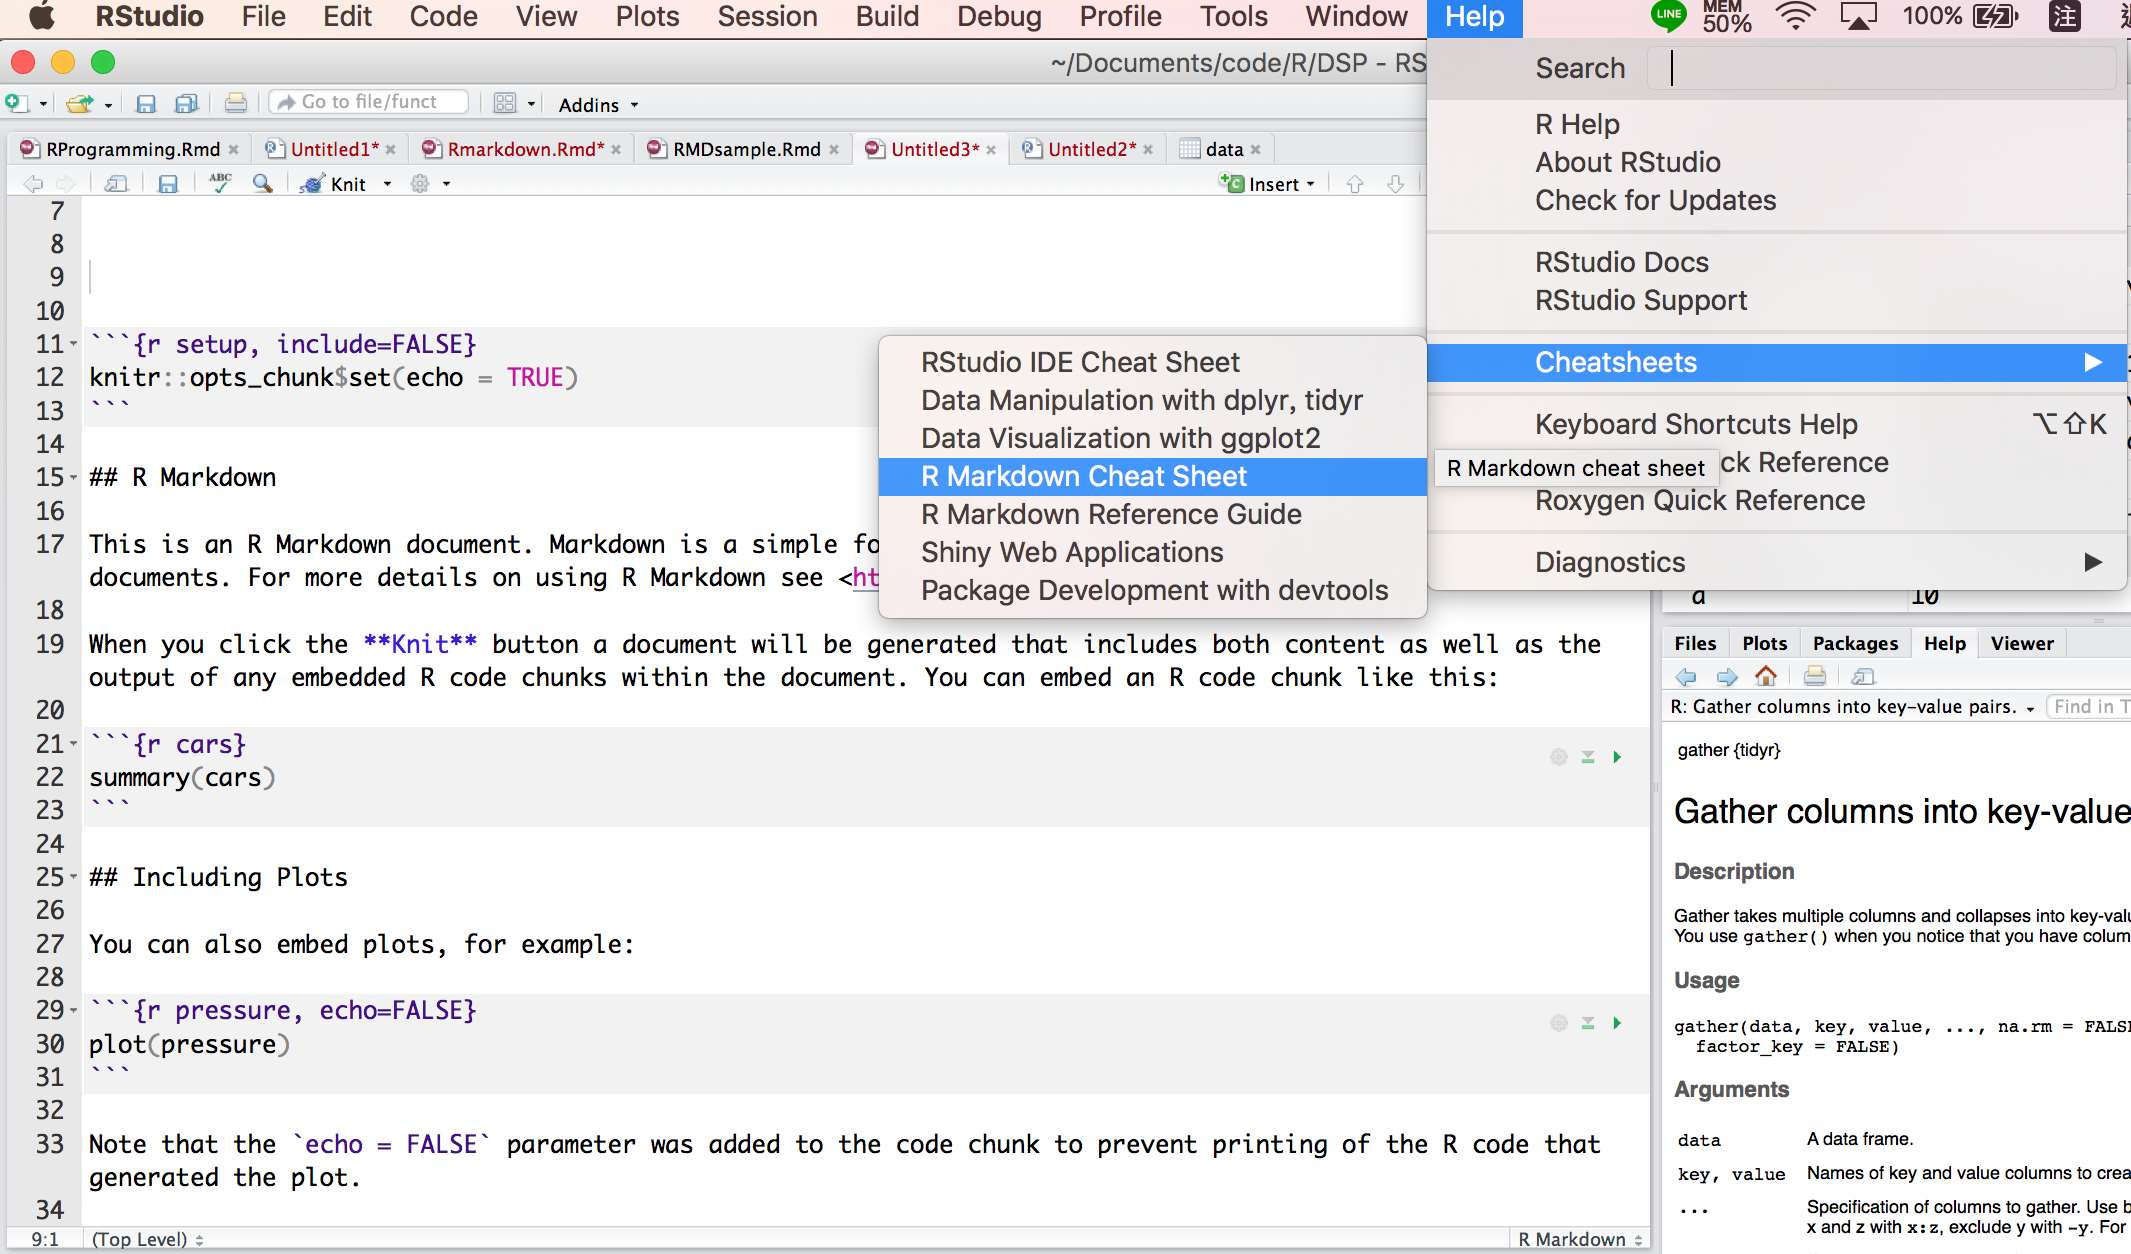The width and height of the screenshot is (2131, 1254).
Task: Open help topic history dropdown arrow
Action: pyautogui.click(x=2030, y=708)
